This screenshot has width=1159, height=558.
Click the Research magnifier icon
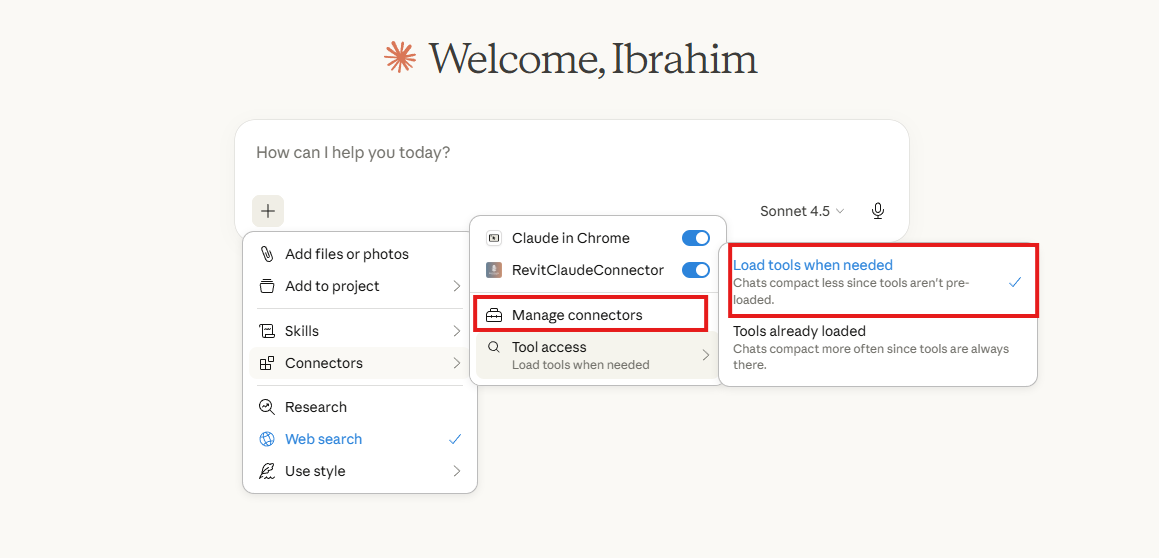(267, 407)
